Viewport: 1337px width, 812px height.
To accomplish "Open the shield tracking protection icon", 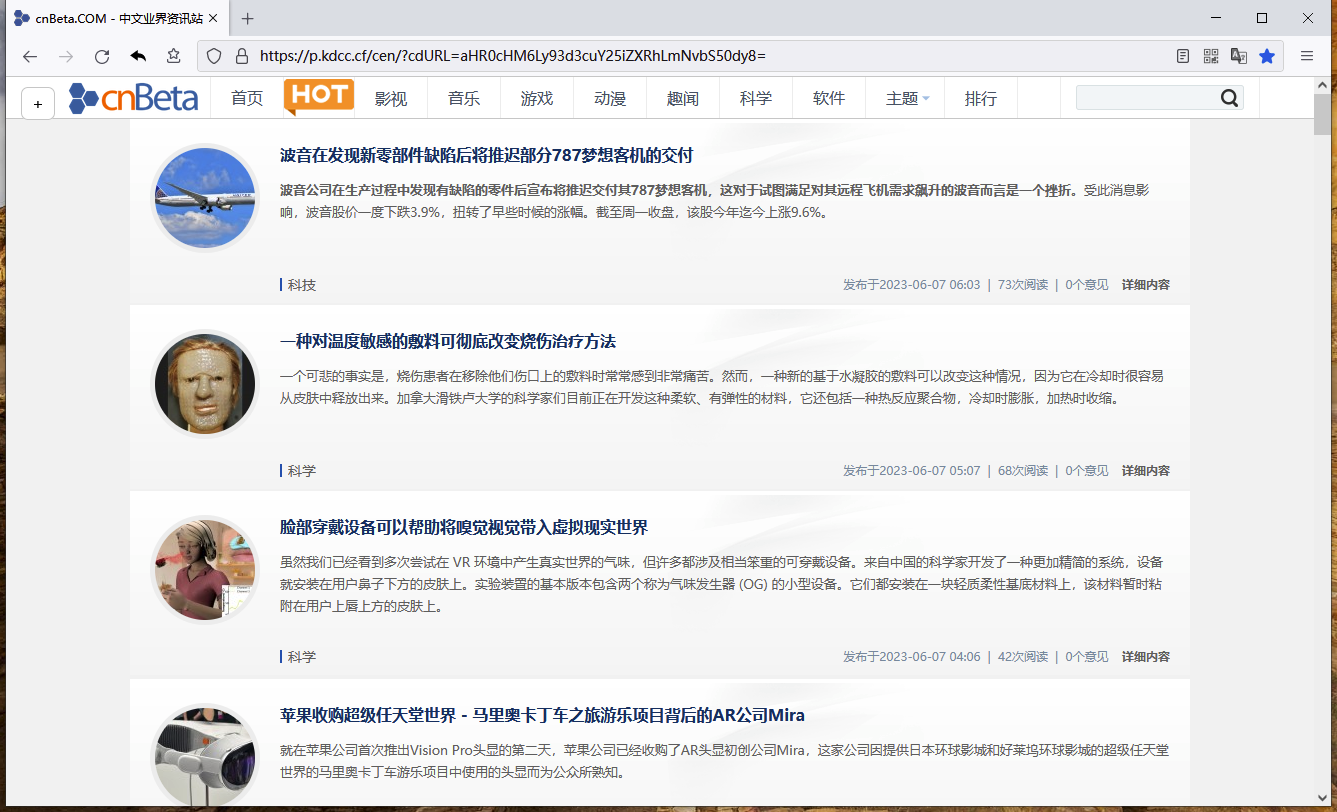I will (x=214, y=56).
